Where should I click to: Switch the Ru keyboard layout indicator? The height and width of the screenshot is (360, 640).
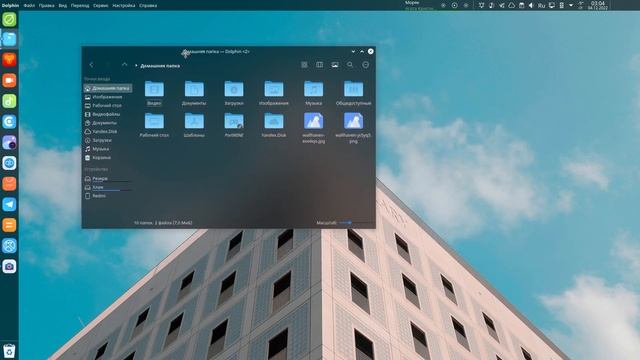coord(541,5)
